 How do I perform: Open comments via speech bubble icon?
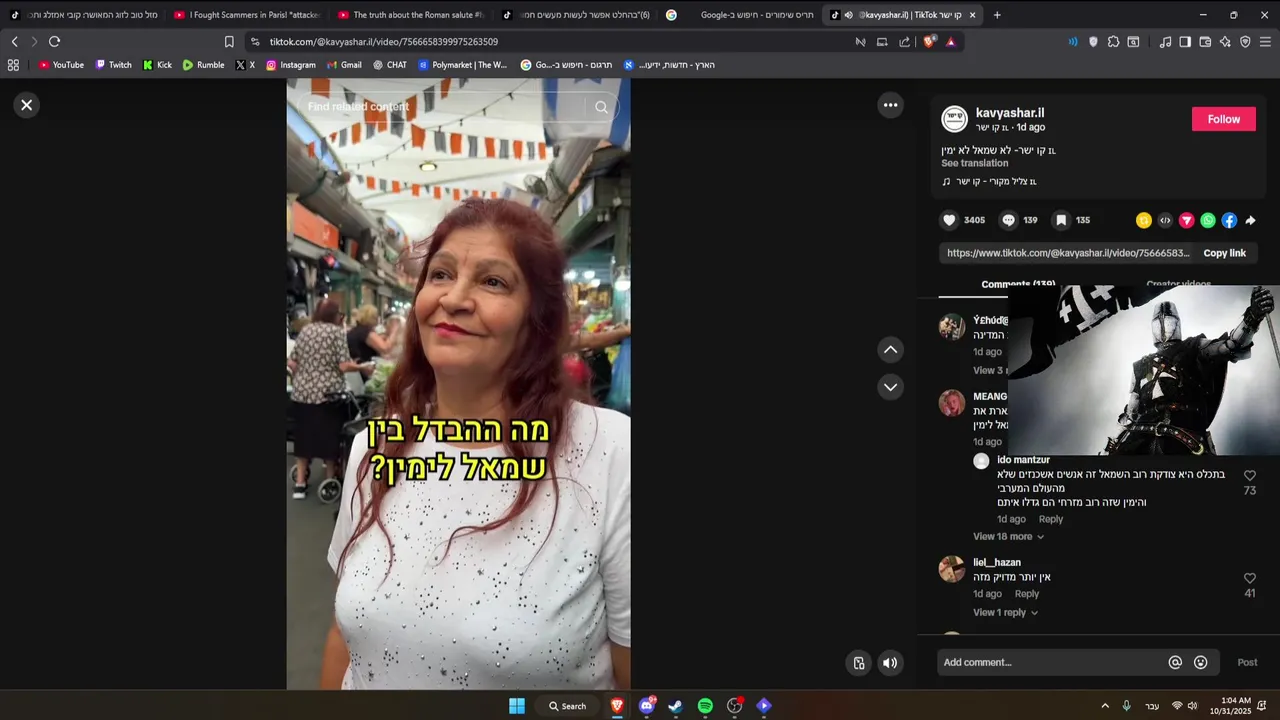1008,220
